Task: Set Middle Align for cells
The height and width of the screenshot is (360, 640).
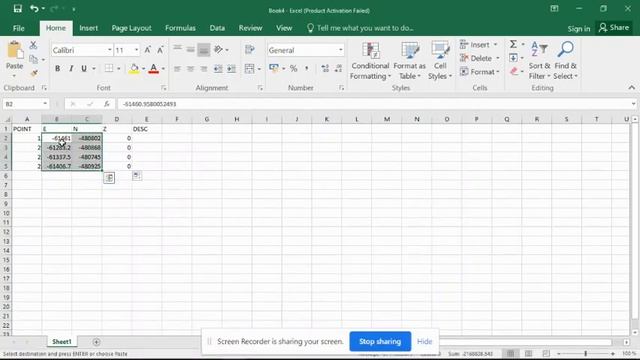Action: [x=190, y=49]
